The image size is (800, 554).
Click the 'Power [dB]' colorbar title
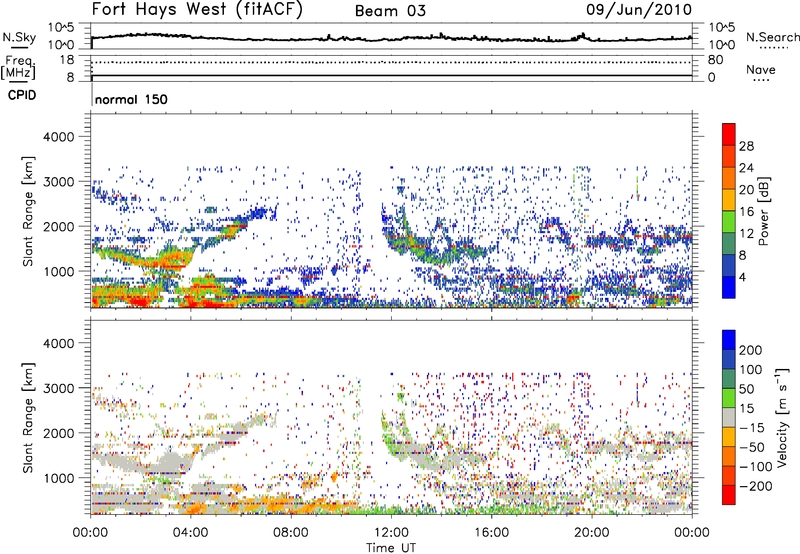(764, 211)
